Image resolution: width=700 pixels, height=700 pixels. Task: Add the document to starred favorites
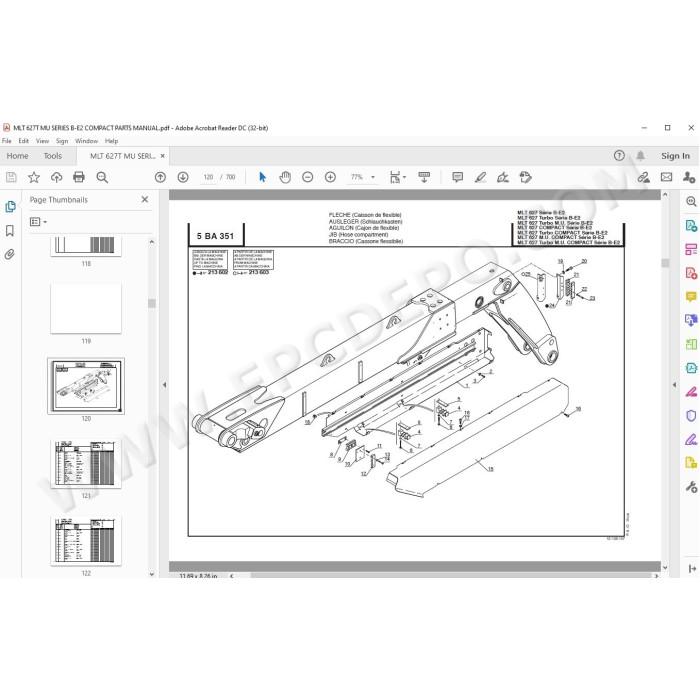click(34, 177)
